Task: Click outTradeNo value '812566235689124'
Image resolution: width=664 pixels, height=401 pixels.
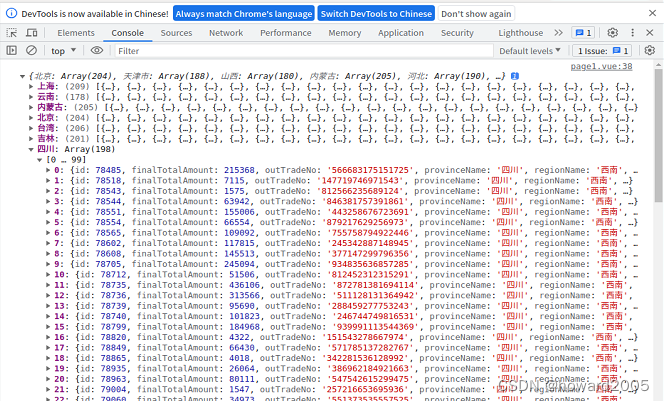Action: pyautogui.click(x=362, y=191)
